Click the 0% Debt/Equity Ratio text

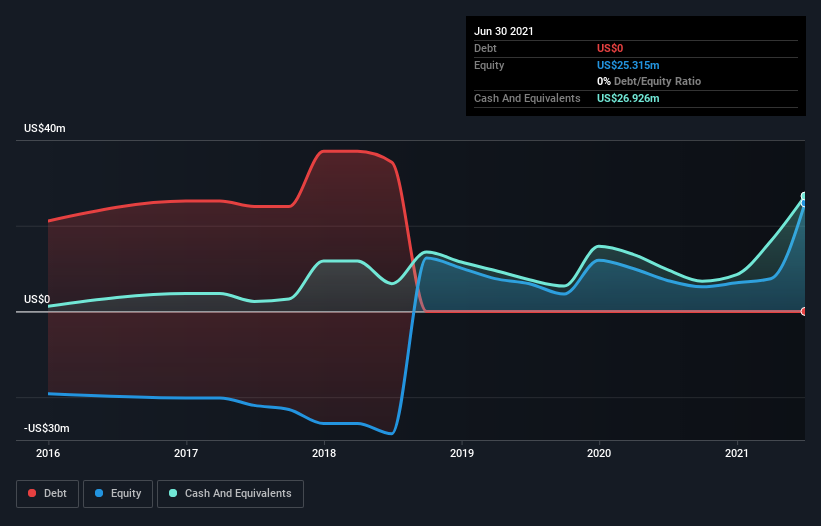point(649,81)
